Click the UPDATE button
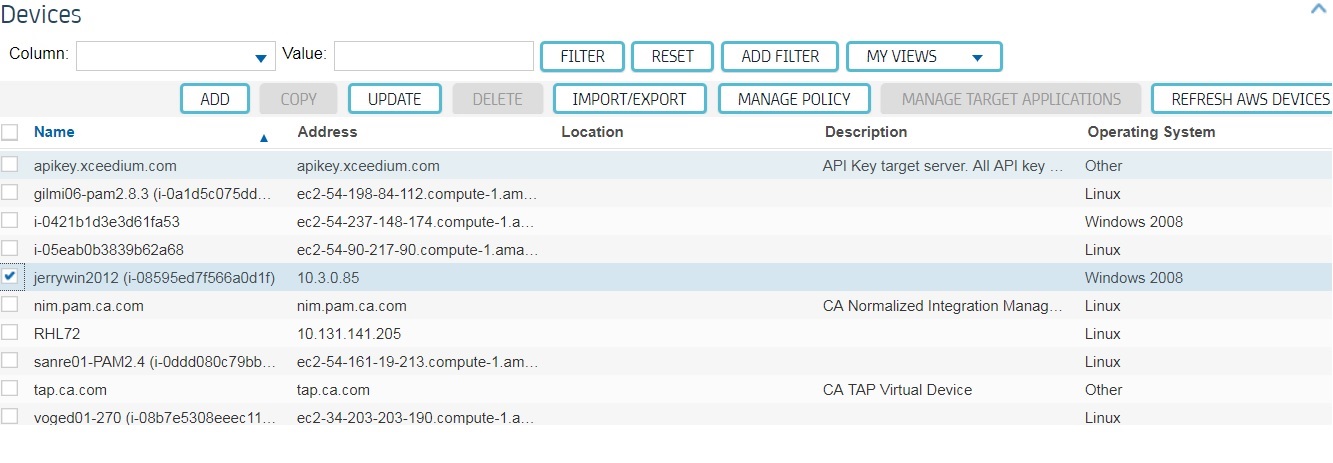1333x463 pixels. tap(394, 99)
